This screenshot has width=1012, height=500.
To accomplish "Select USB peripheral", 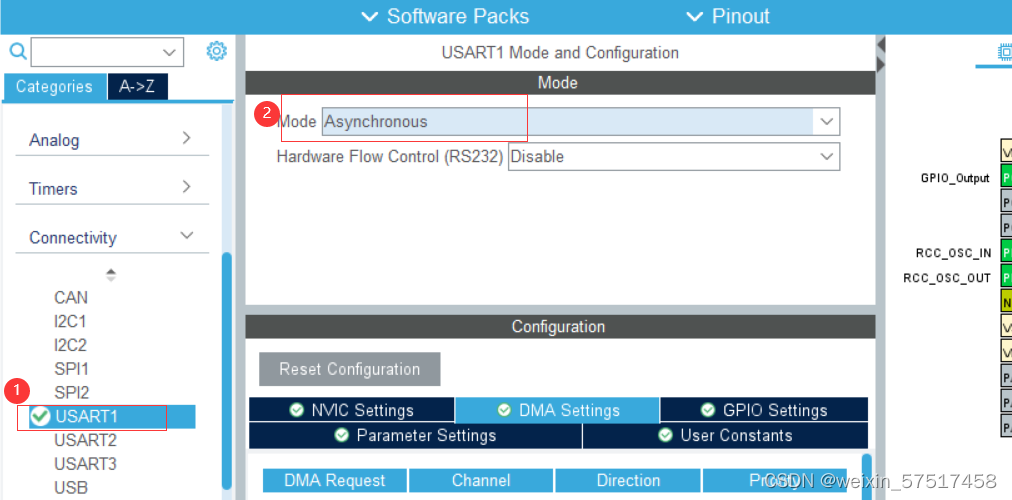I will (x=71, y=488).
